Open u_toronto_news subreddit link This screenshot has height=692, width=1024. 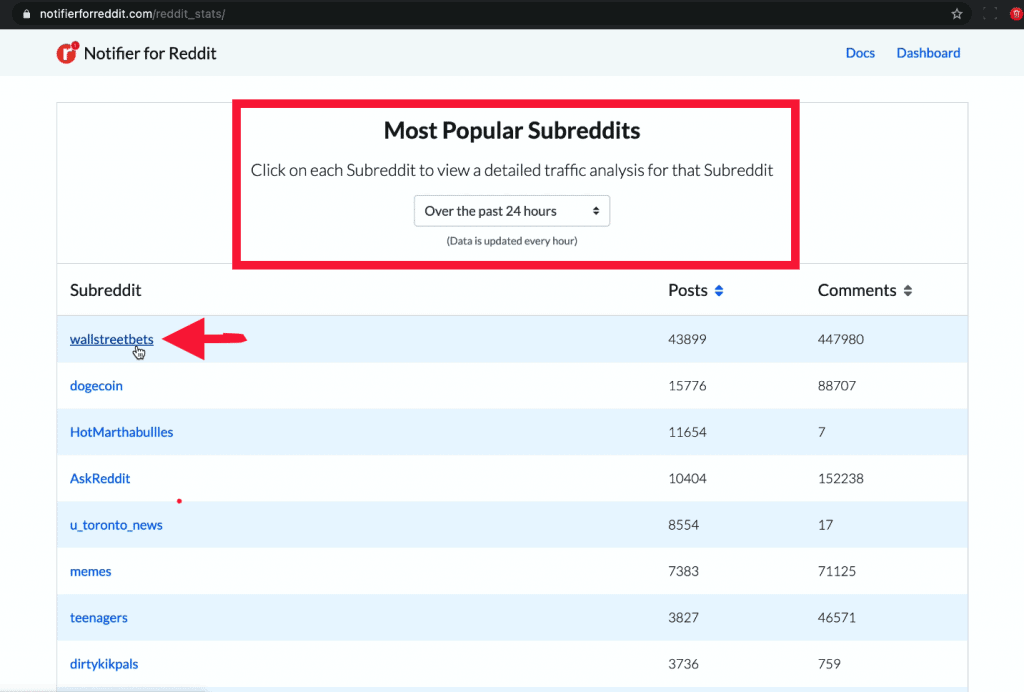pyautogui.click(x=116, y=525)
